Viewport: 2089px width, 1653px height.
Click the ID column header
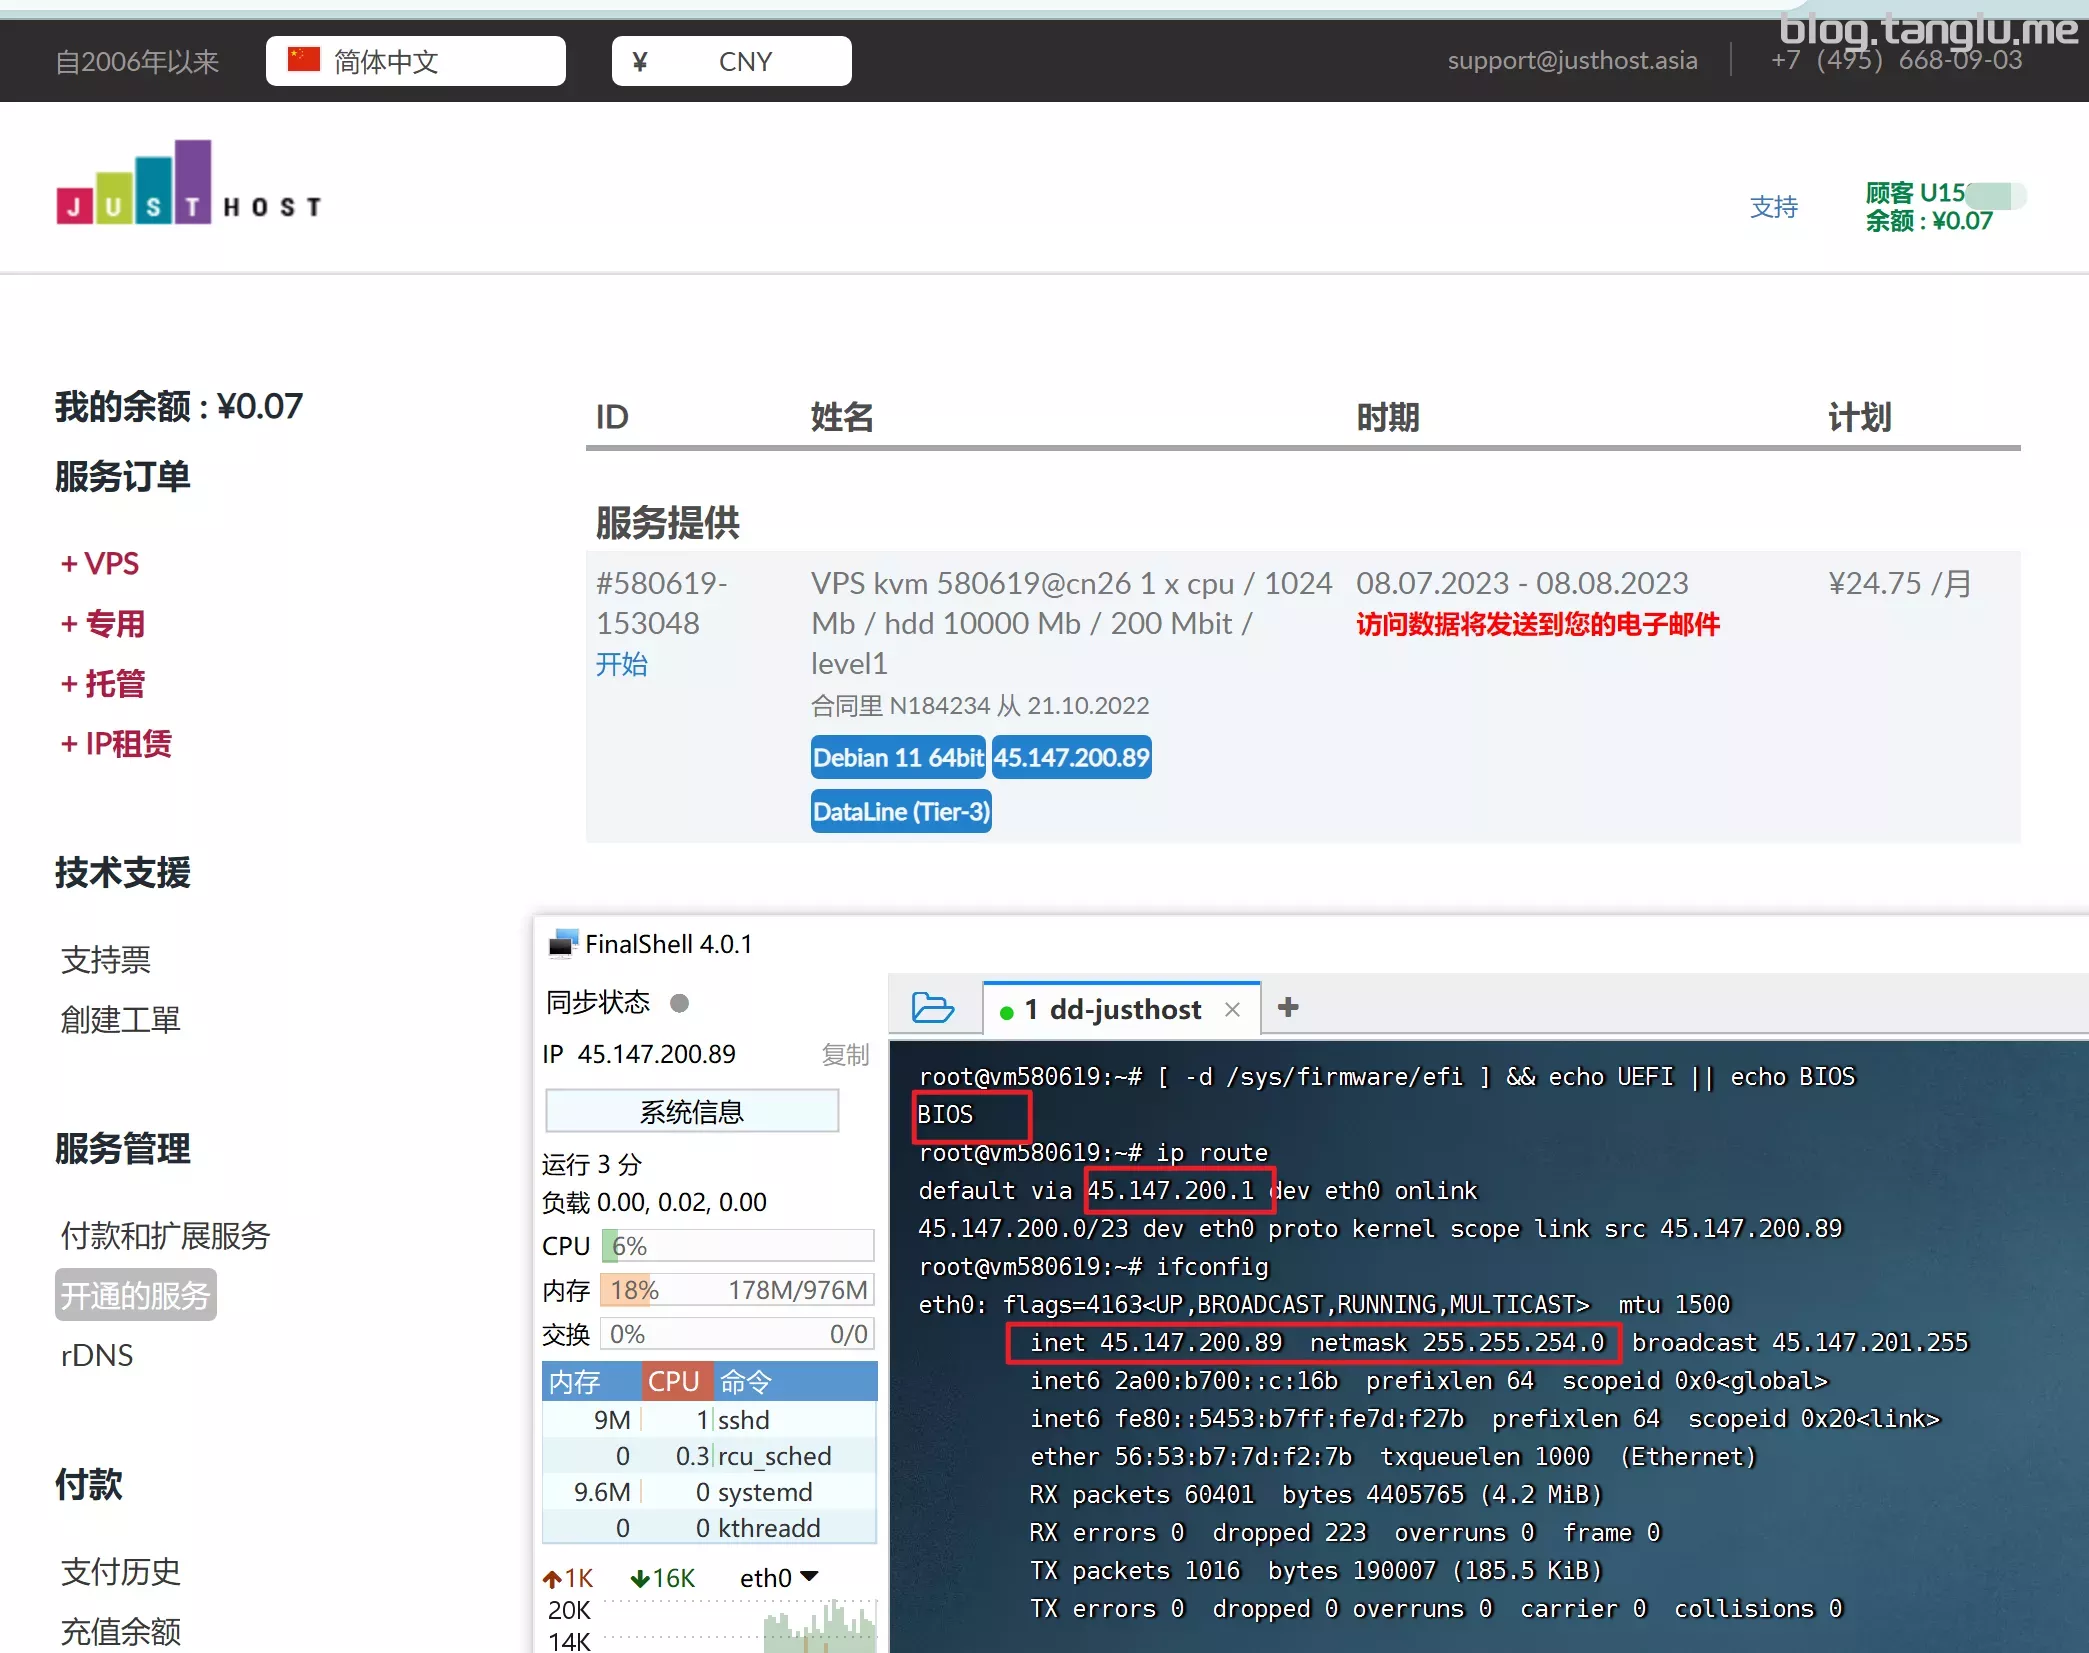[612, 417]
